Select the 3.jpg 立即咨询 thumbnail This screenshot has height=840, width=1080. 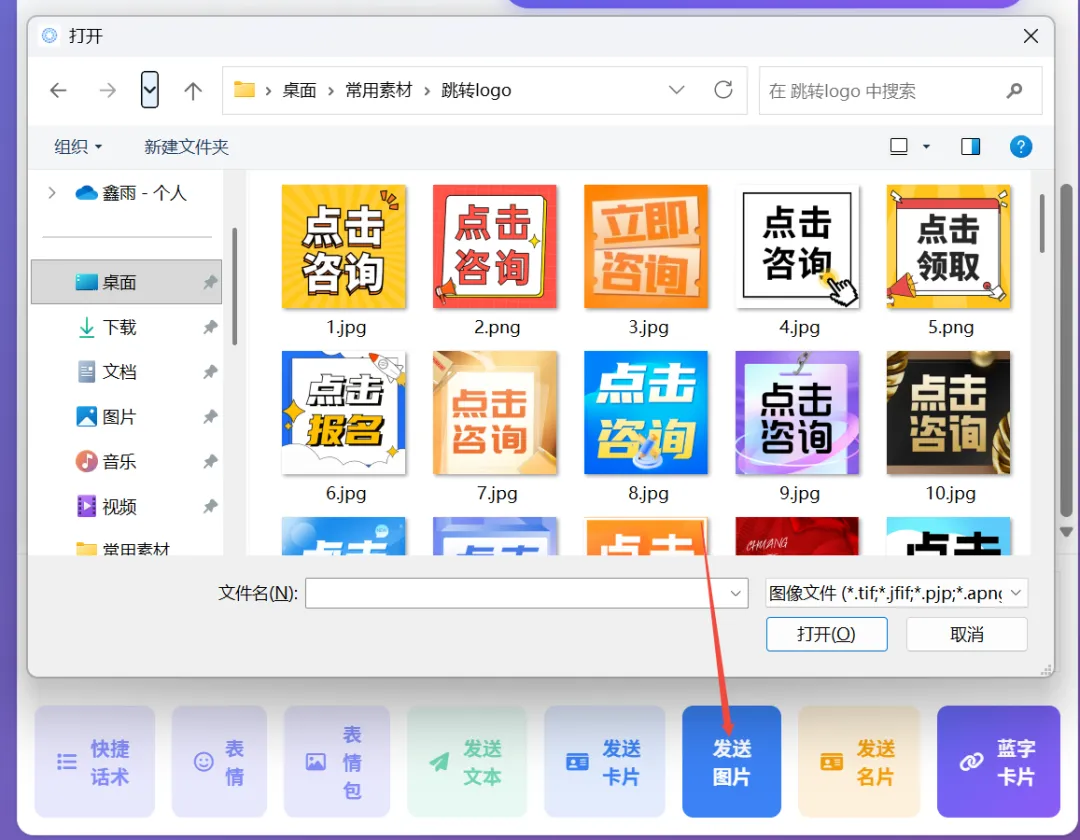[645, 247]
